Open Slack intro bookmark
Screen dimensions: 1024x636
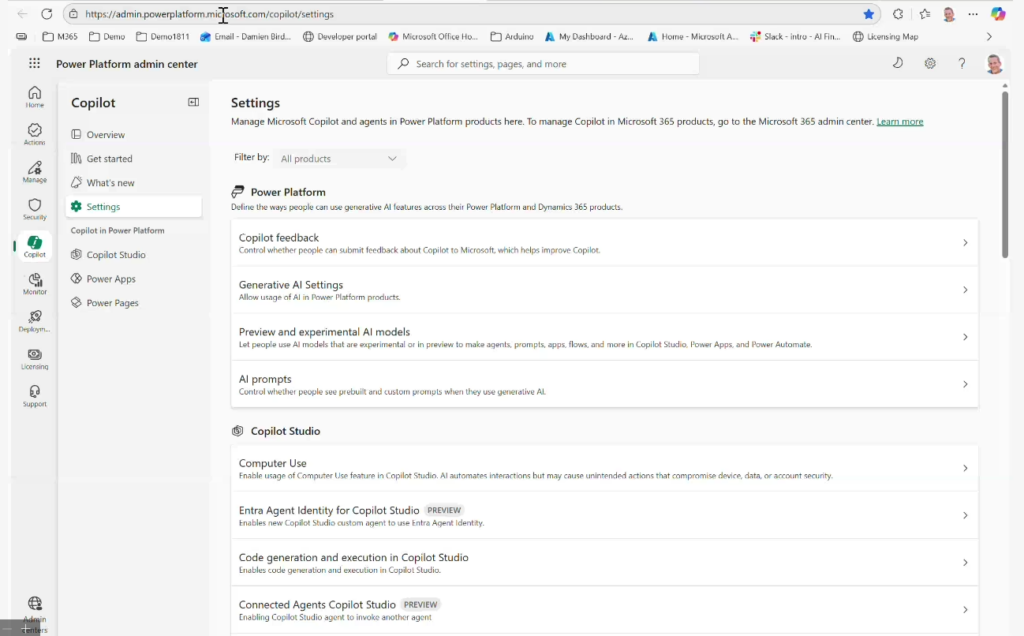[795, 37]
